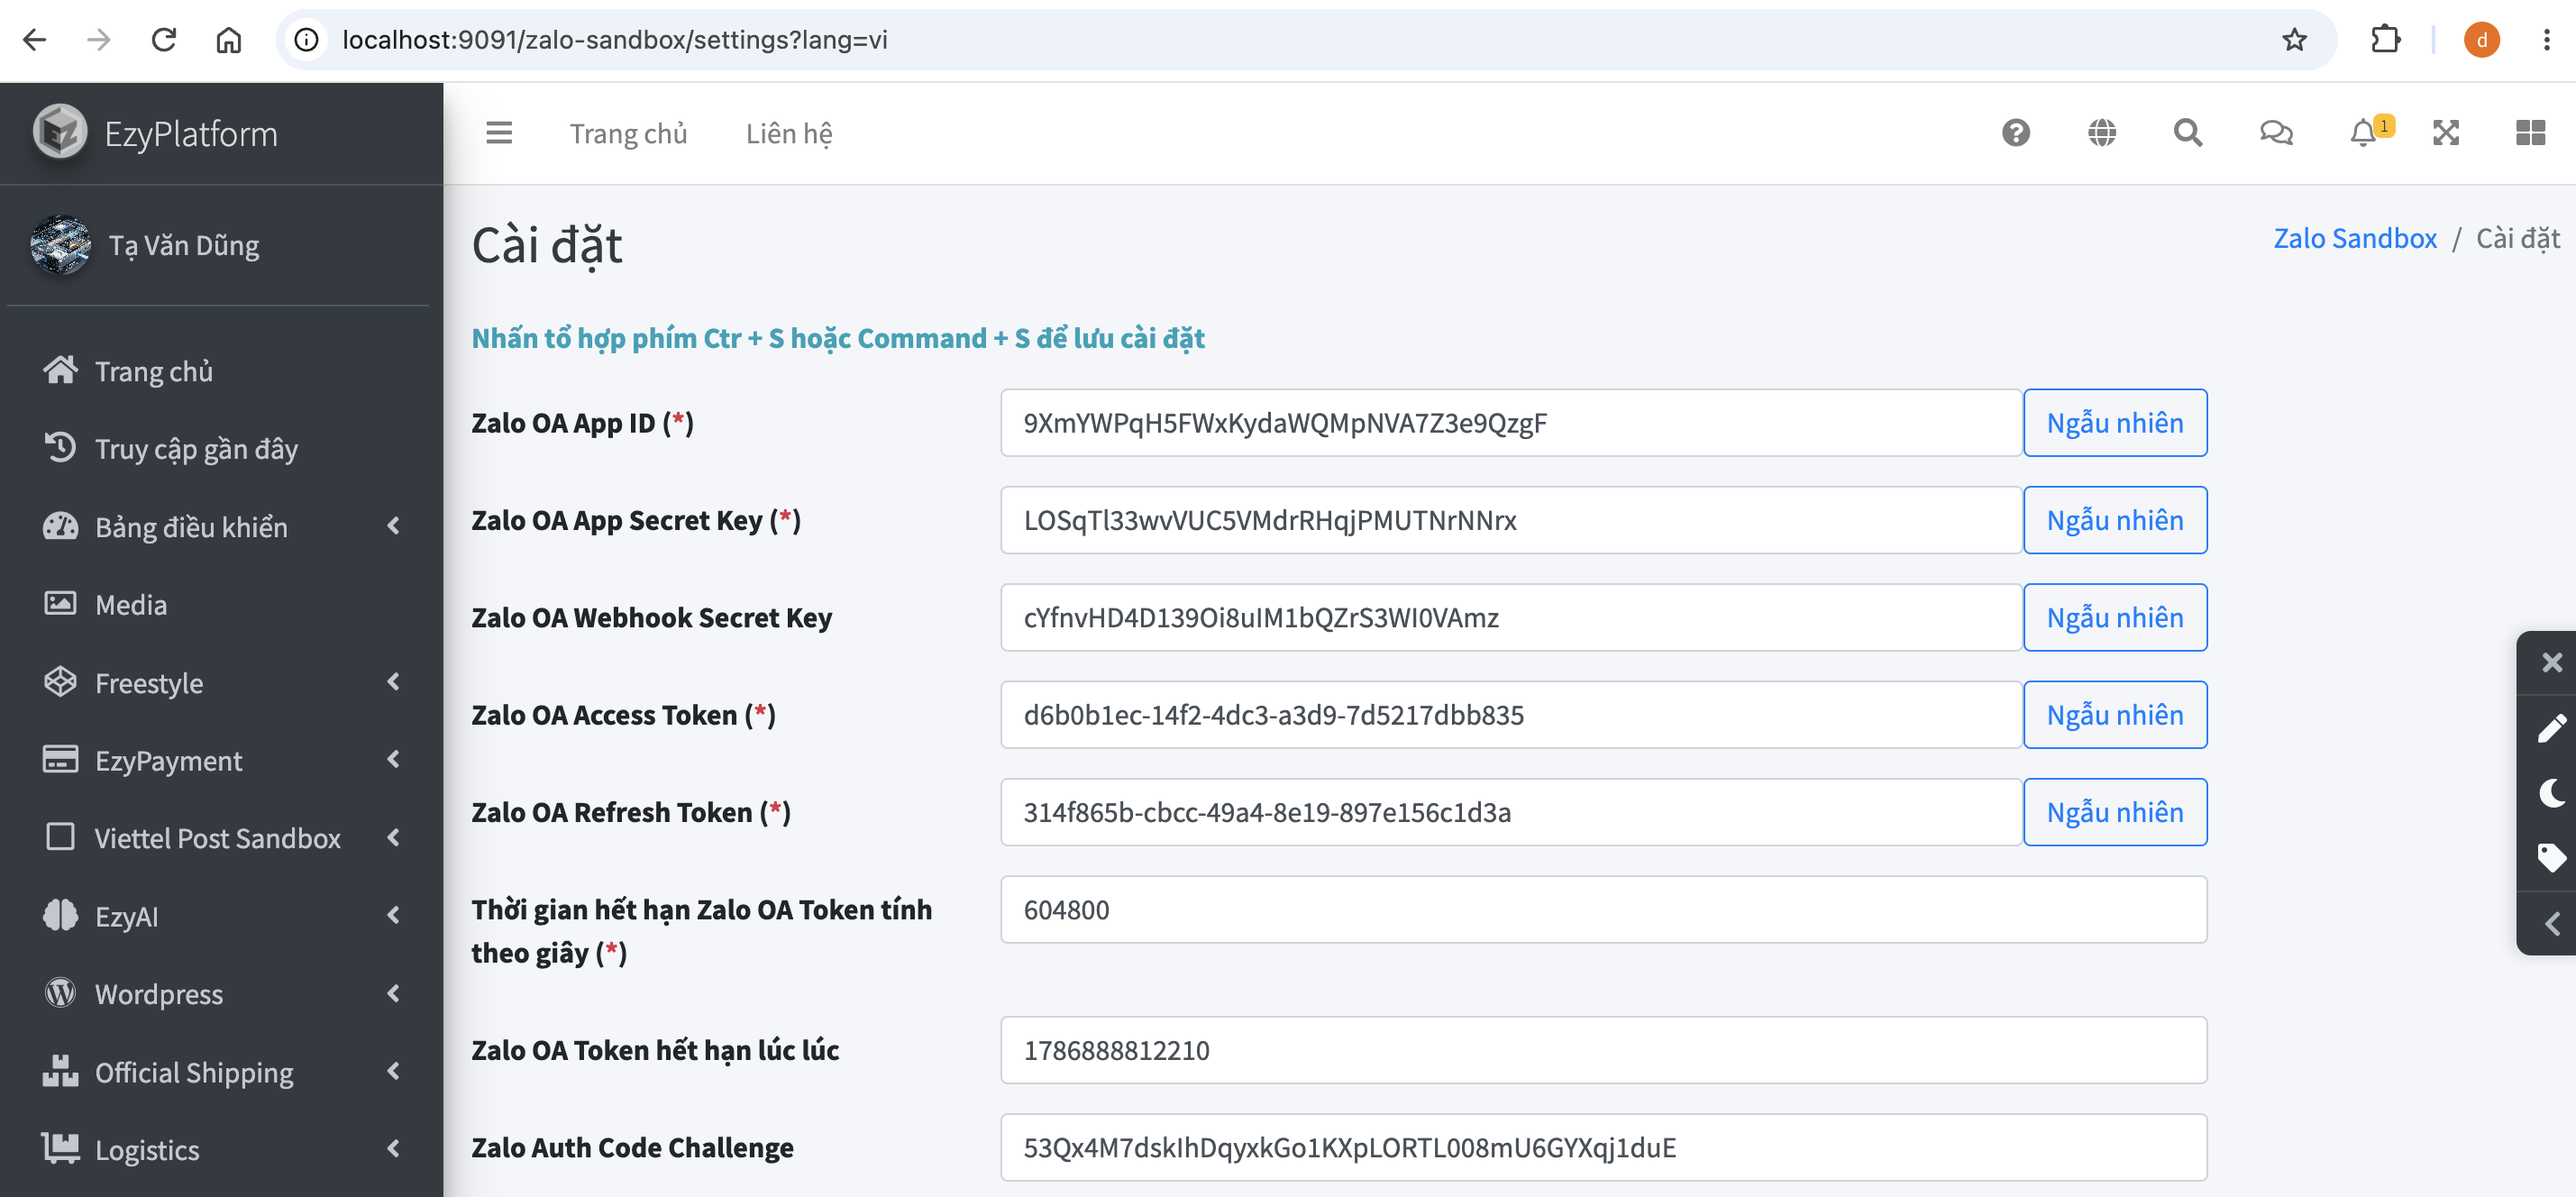This screenshot has height=1197, width=2576.
Task: Focus the Zalo OA Access Token field
Action: tap(1512, 715)
